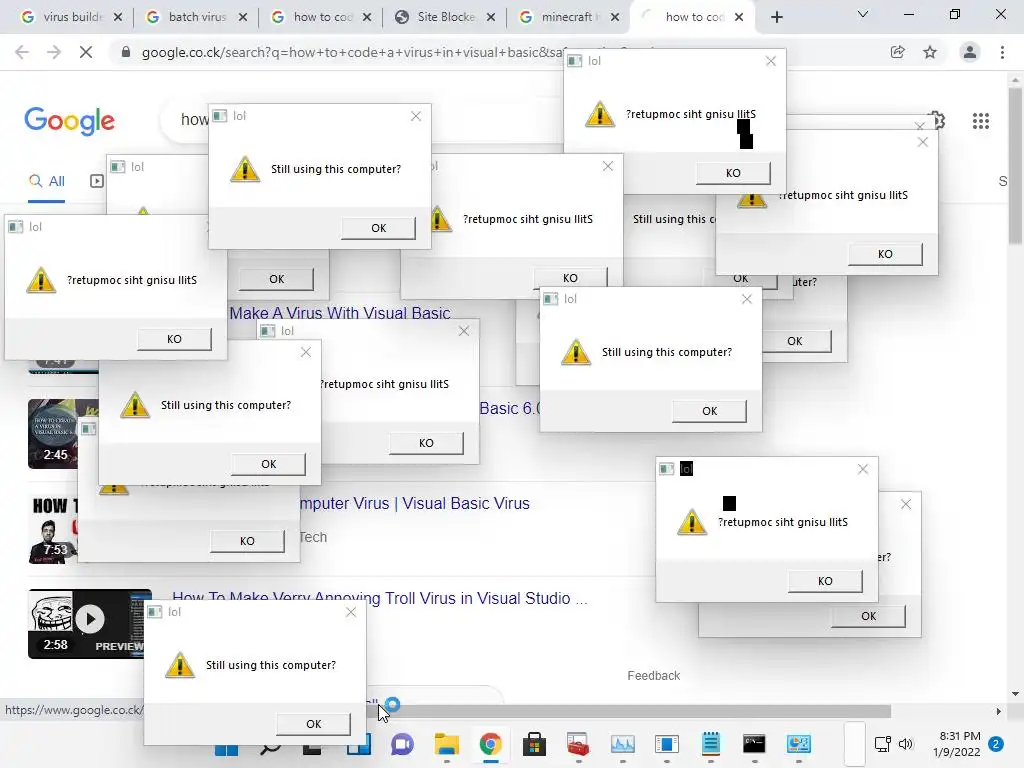Click the Control Panel style taskbar icon
The width and height of the screenshot is (1024, 768).
[x=798, y=744]
